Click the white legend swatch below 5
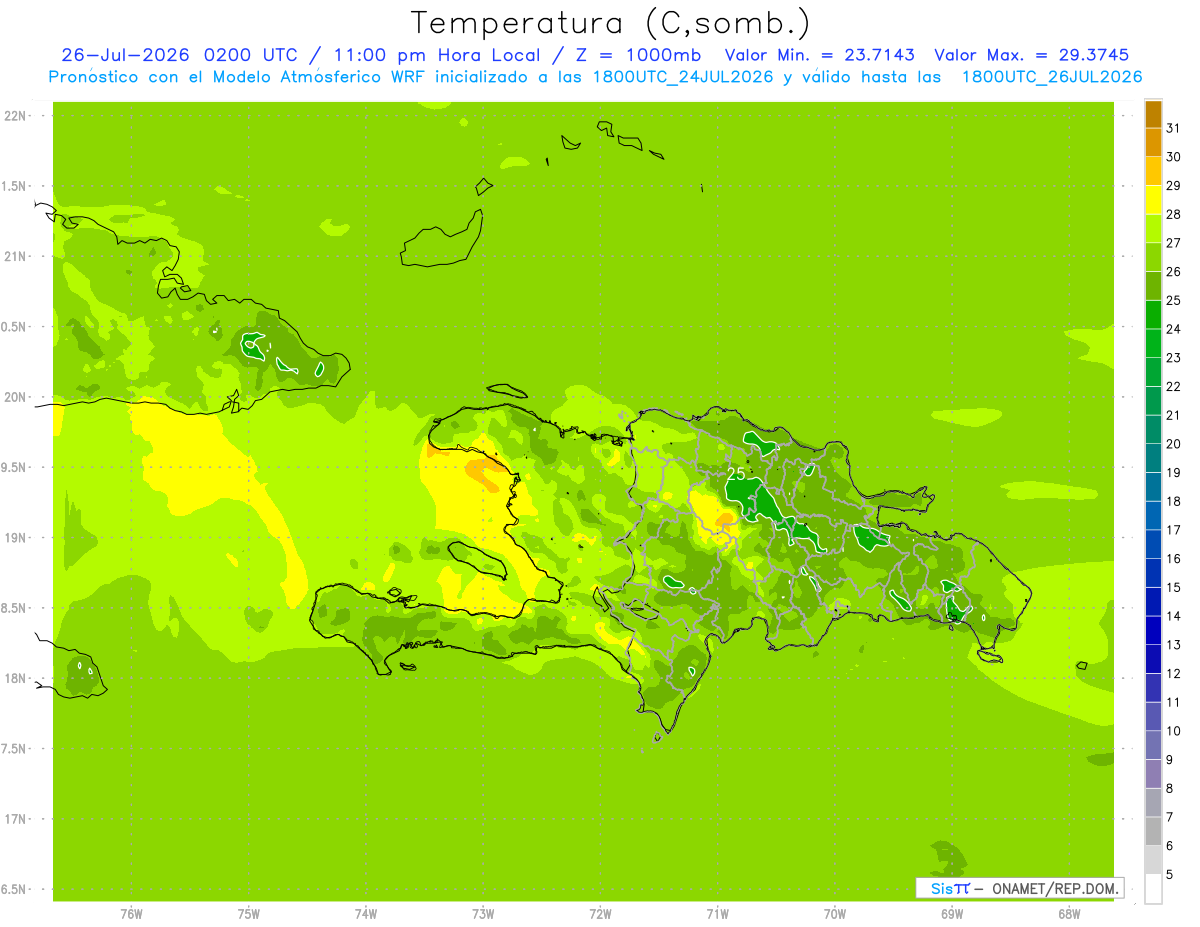 1153,889
